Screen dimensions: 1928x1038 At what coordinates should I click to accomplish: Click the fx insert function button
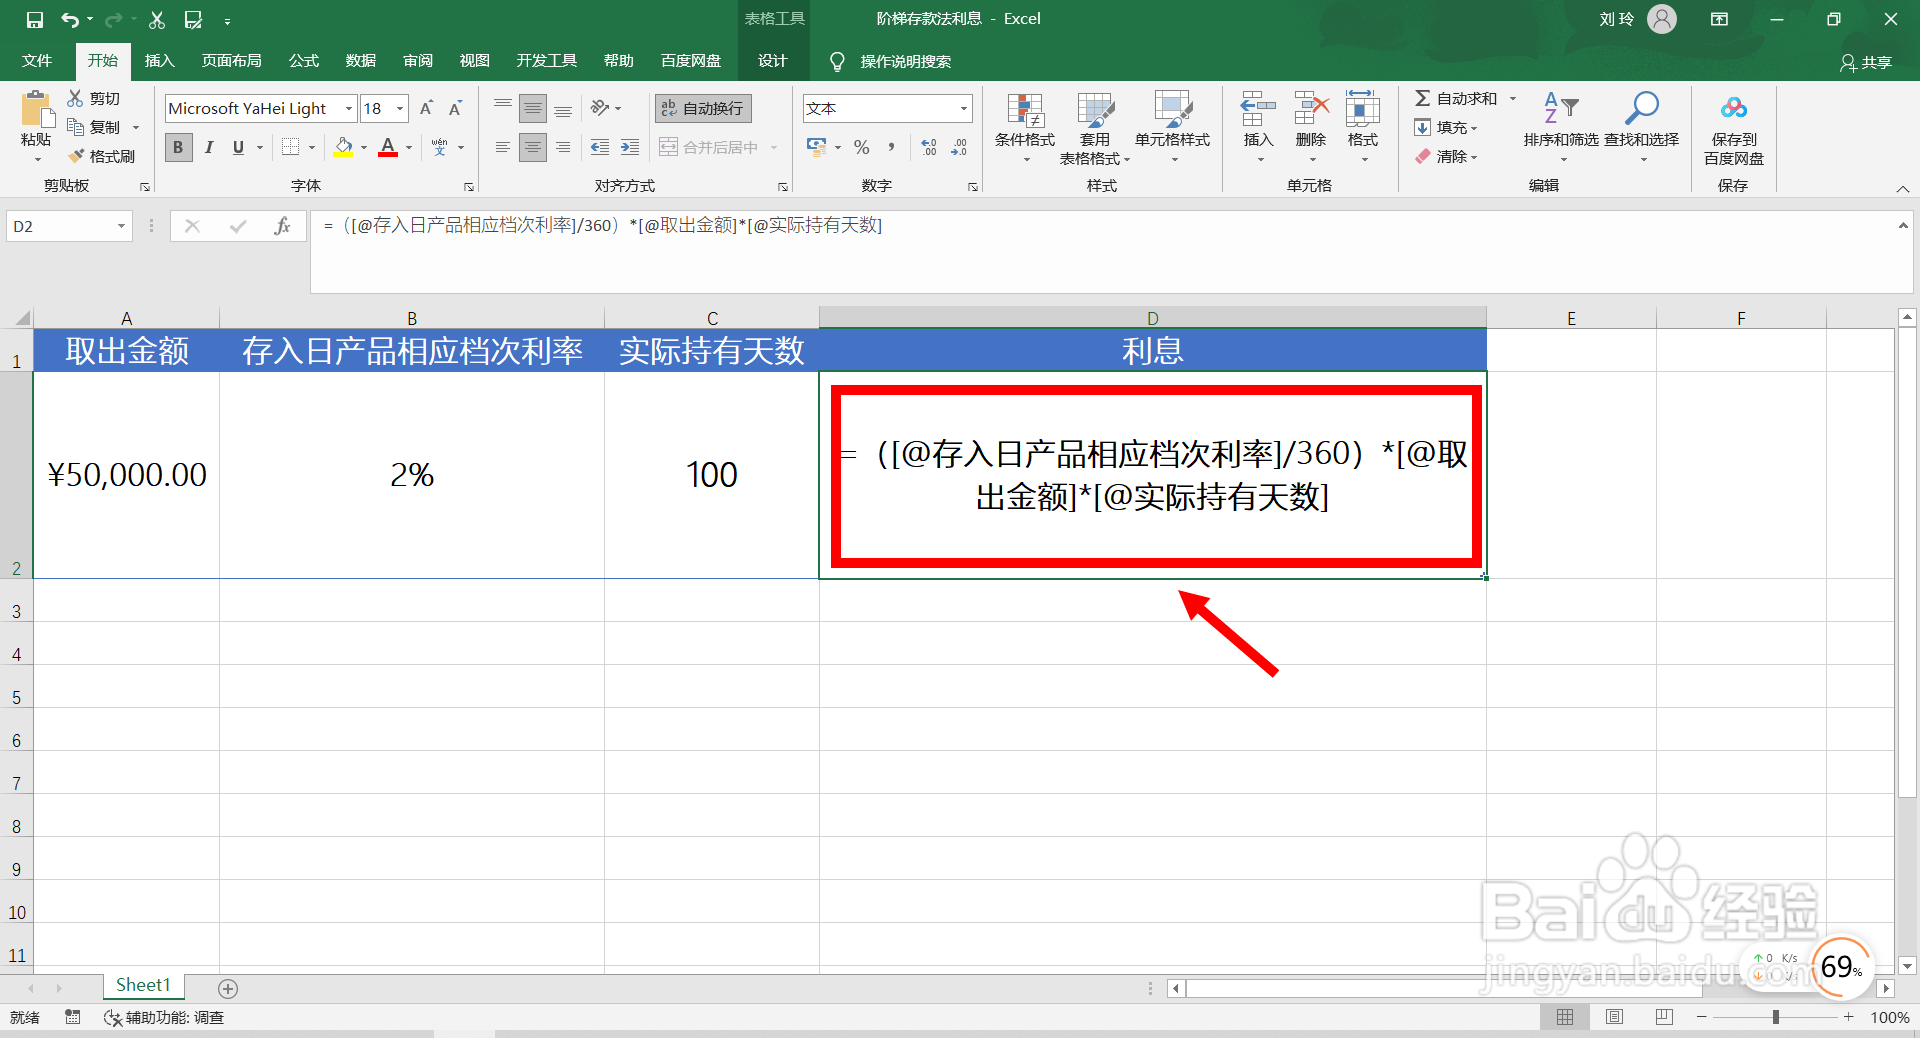click(x=282, y=226)
